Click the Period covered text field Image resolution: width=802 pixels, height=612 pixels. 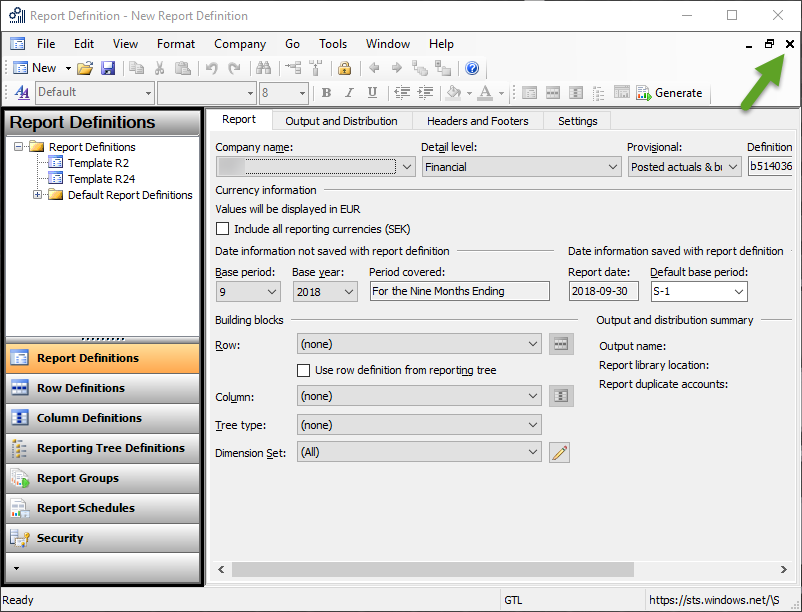(x=459, y=291)
